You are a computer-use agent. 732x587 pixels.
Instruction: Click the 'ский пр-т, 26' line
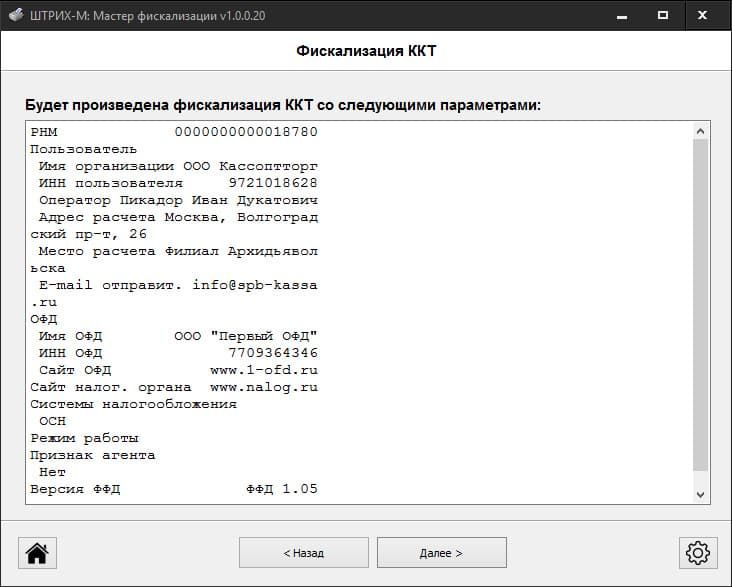(x=88, y=234)
